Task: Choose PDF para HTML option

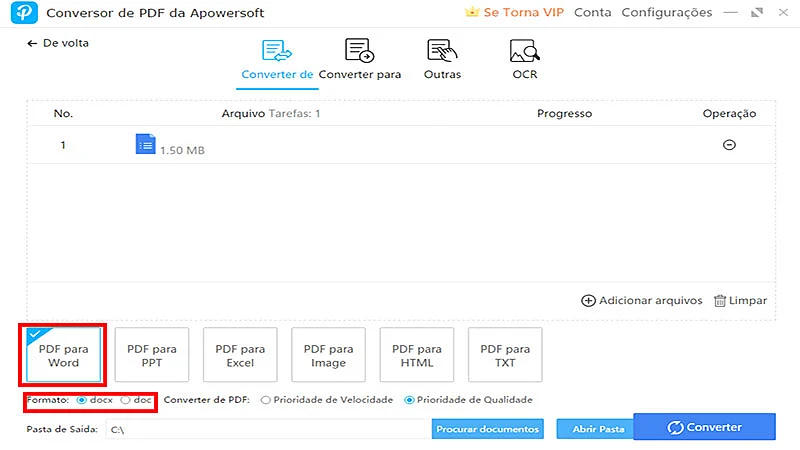Action: click(x=416, y=355)
